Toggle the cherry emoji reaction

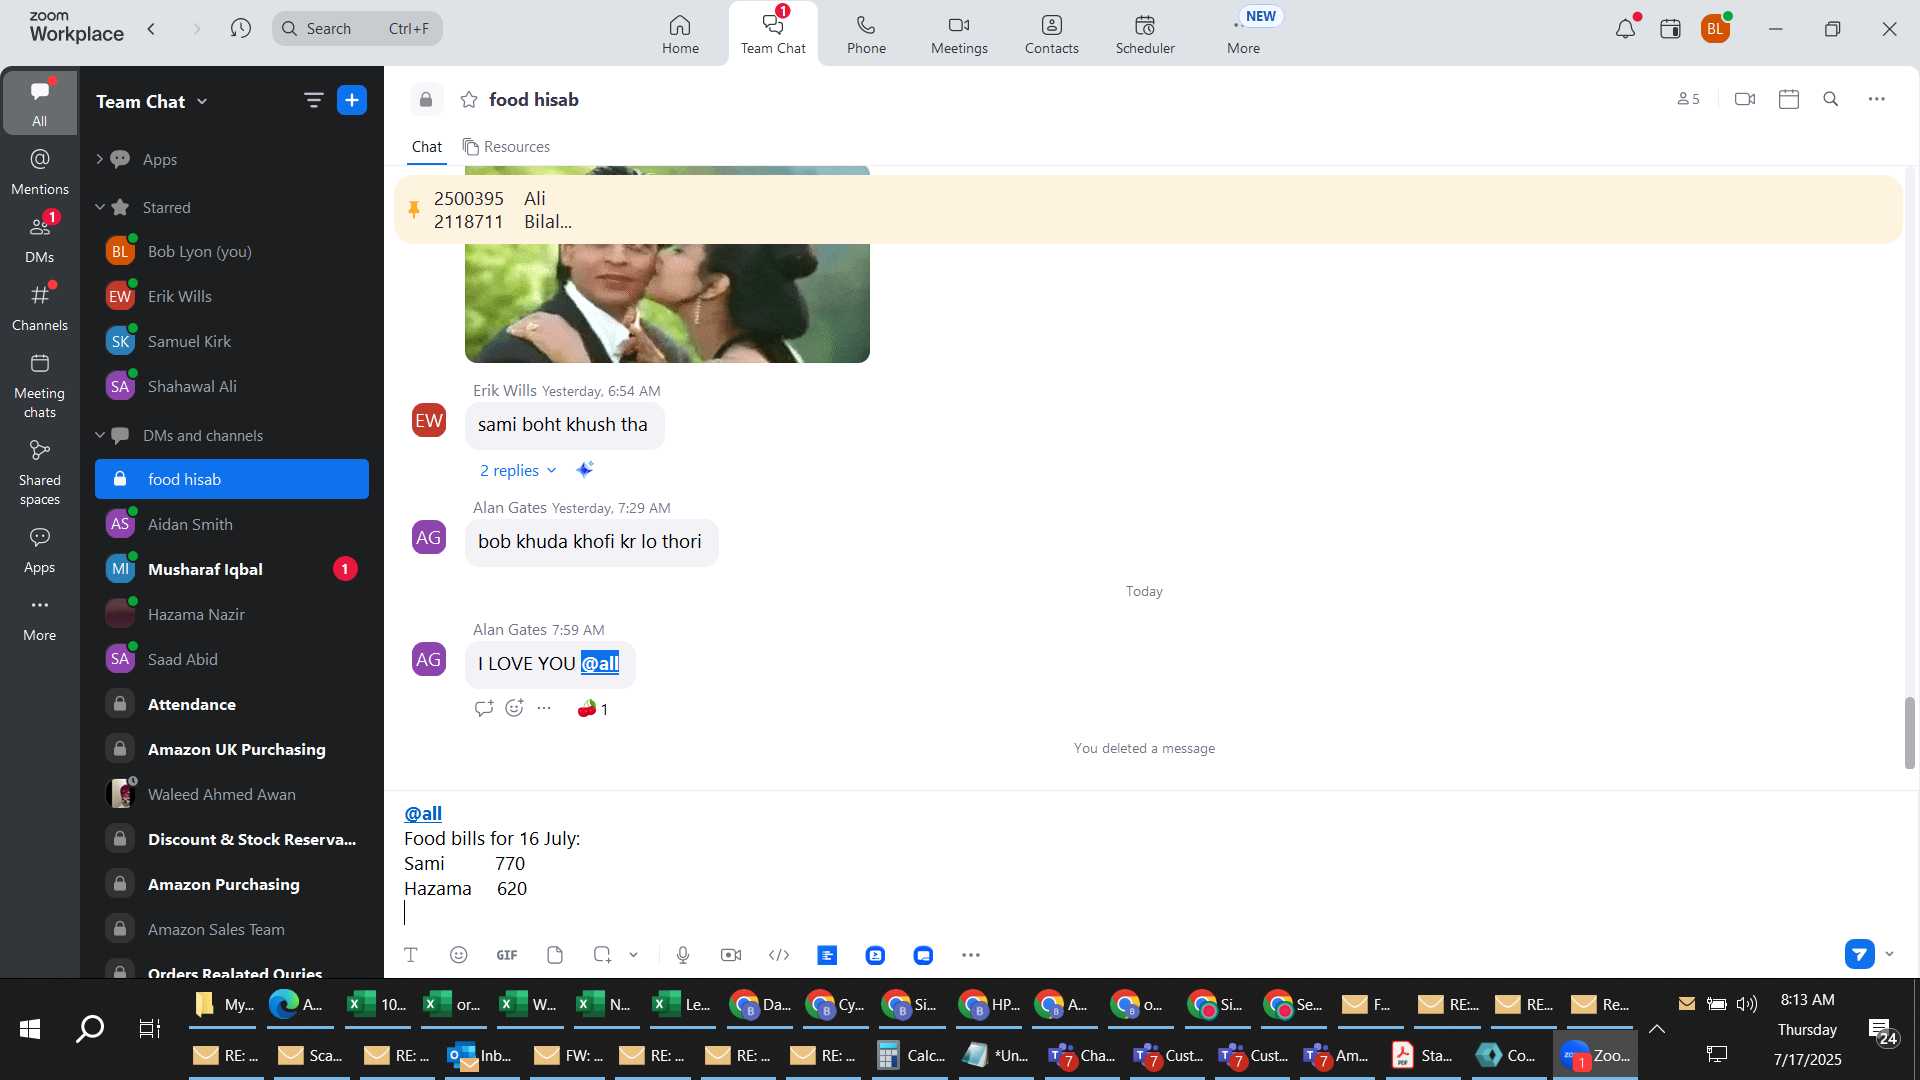pyautogui.click(x=593, y=709)
